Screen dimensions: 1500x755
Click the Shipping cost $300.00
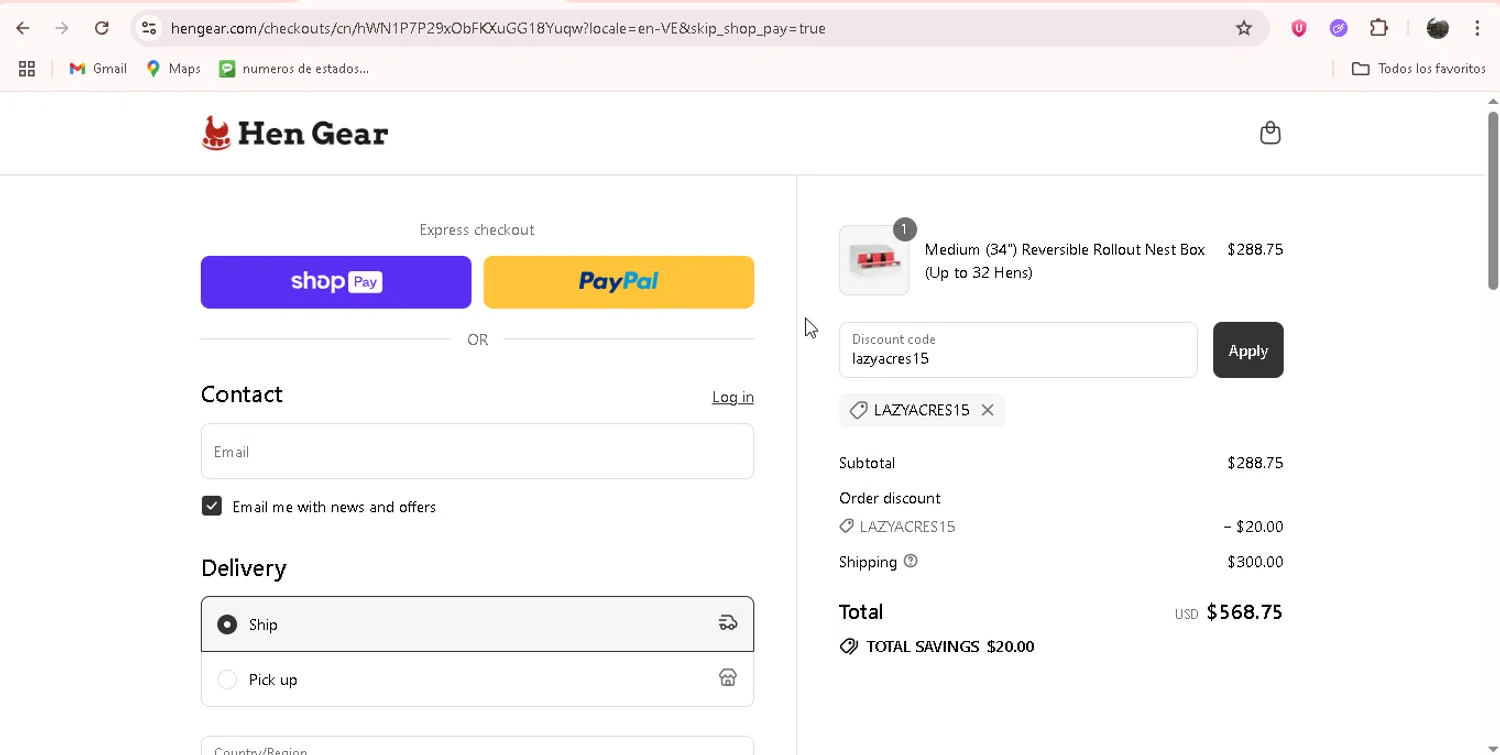coord(1255,562)
